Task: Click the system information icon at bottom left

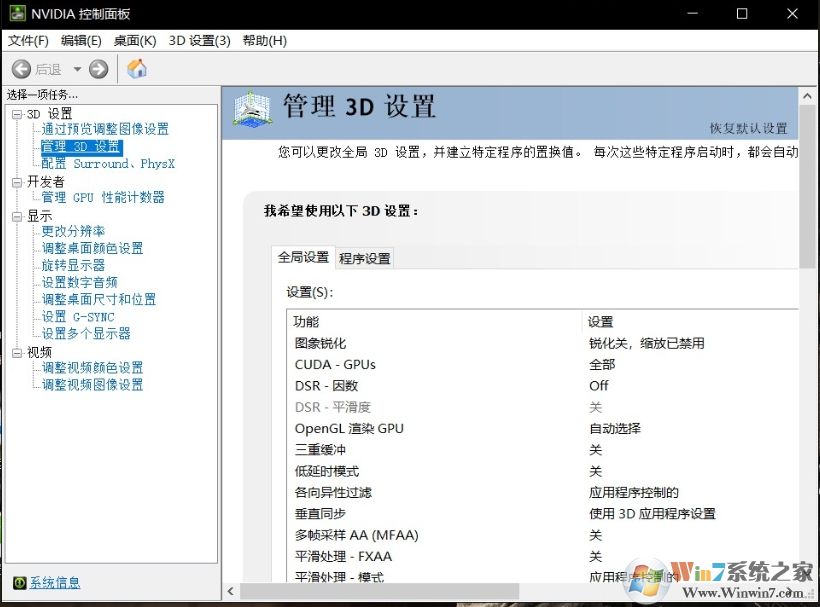Action: 21,582
